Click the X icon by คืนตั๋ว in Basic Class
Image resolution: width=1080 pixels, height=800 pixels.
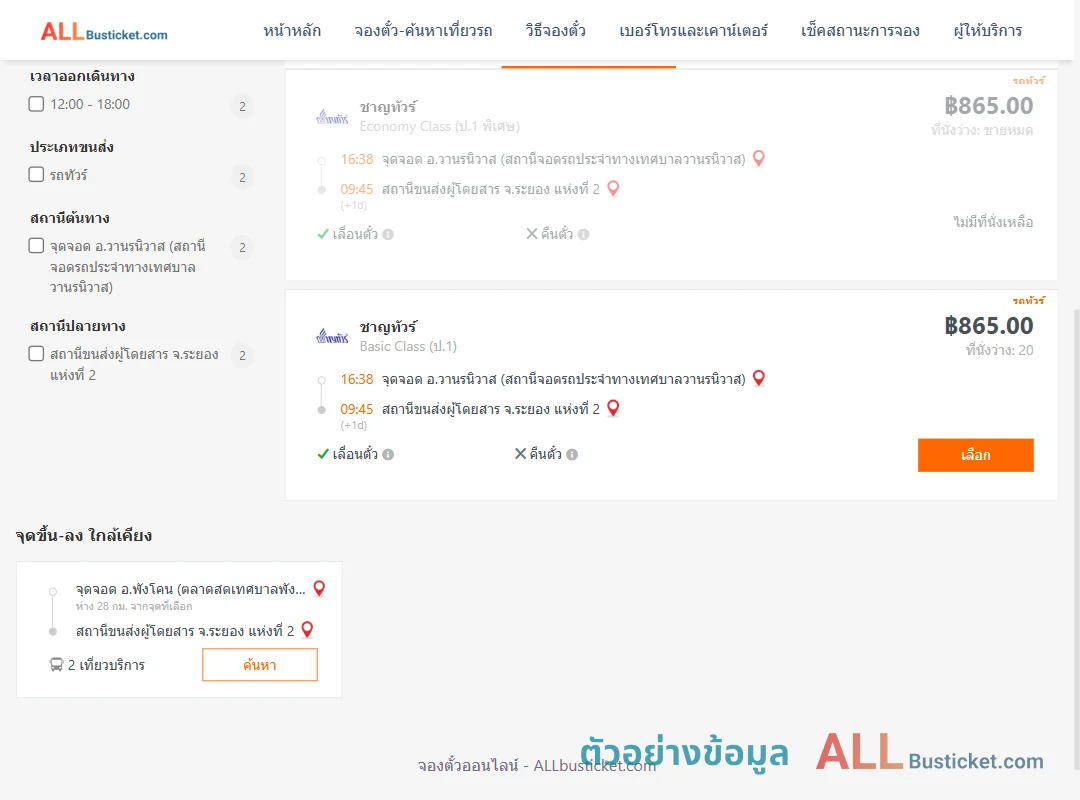click(x=521, y=453)
